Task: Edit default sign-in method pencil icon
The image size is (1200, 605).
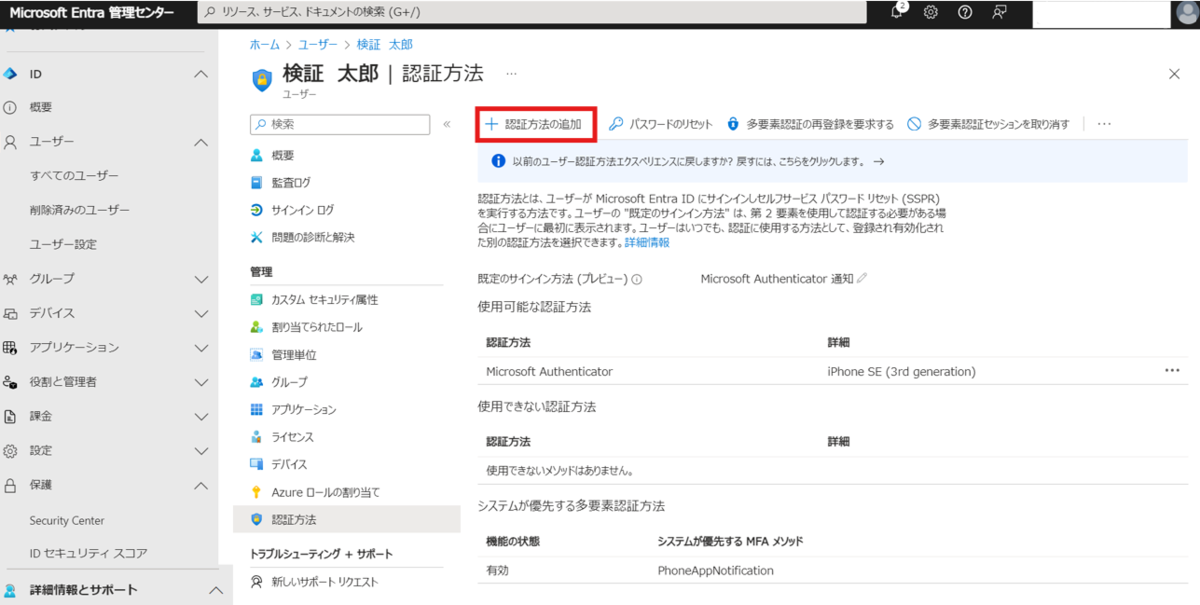Action: point(862,279)
